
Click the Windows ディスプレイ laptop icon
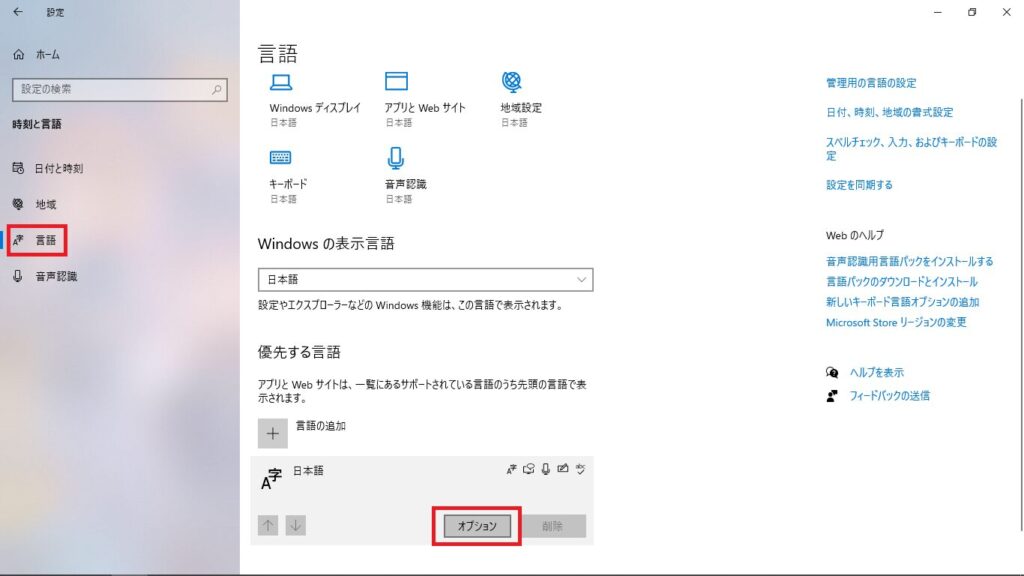click(281, 82)
